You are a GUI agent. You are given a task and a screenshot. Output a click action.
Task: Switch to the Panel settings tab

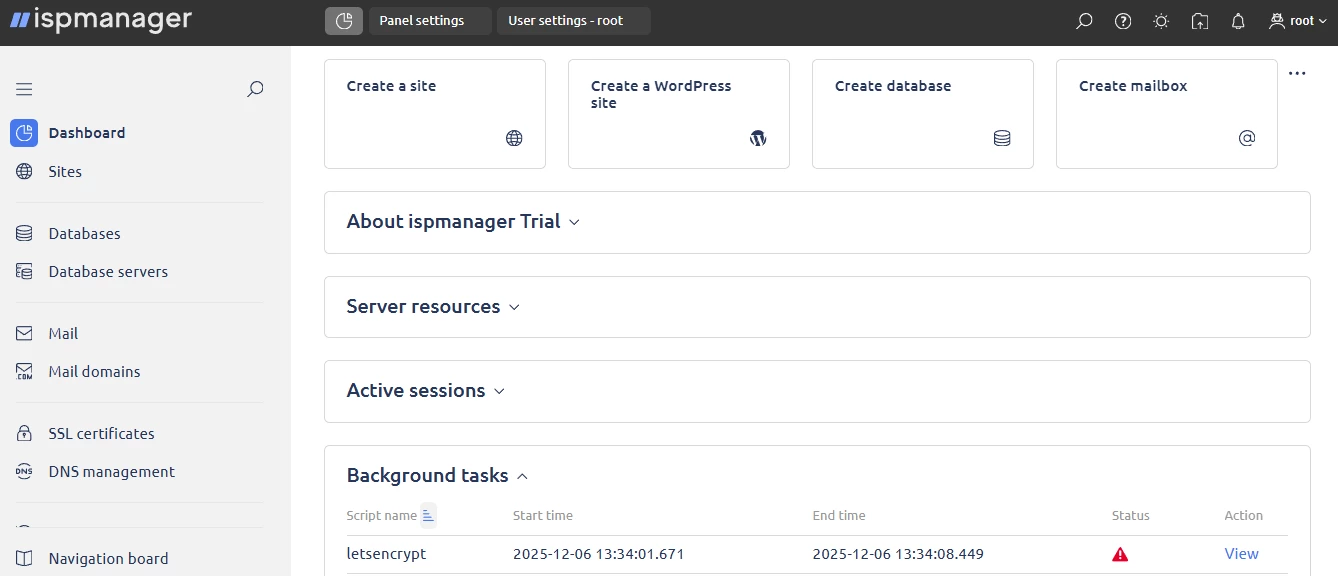point(429,20)
